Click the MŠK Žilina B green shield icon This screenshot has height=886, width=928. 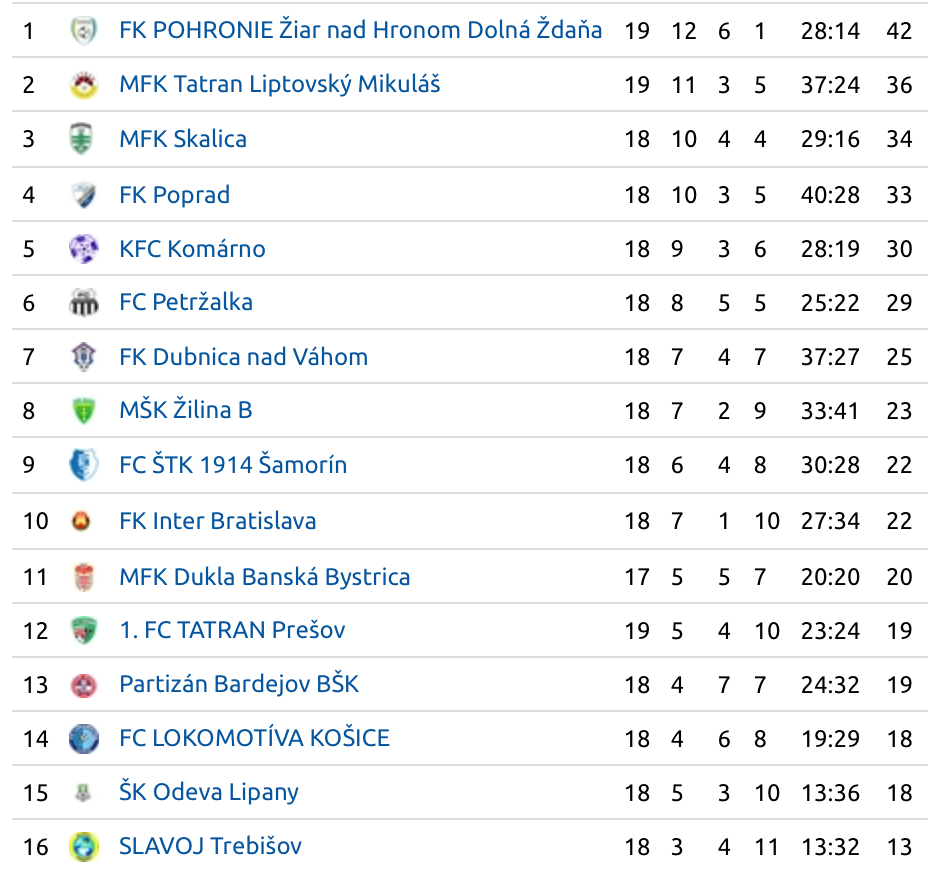(83, 411)
